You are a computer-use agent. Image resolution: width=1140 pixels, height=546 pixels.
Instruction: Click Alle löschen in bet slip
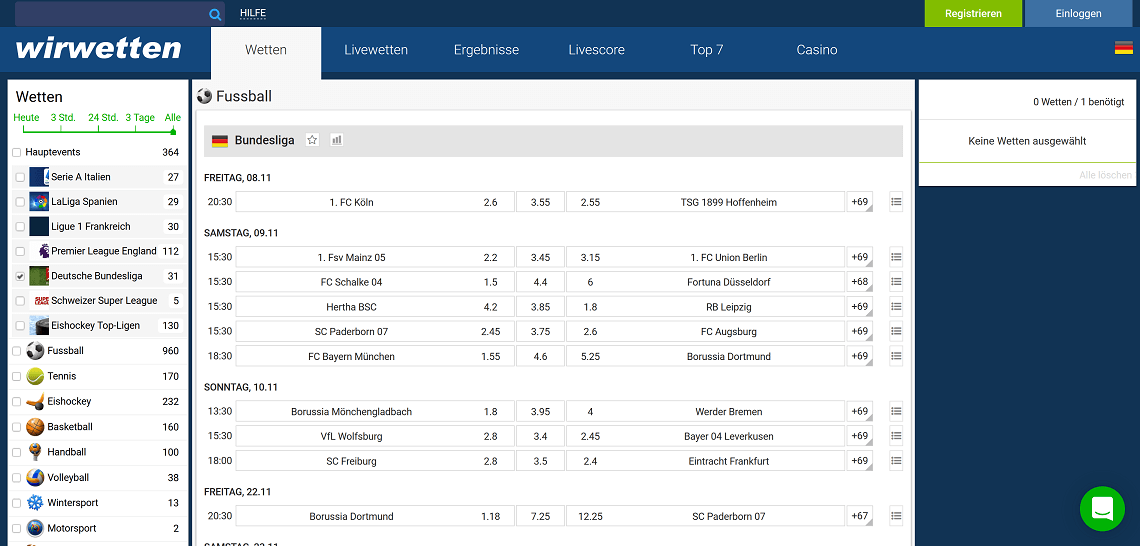coord(1105,175)
